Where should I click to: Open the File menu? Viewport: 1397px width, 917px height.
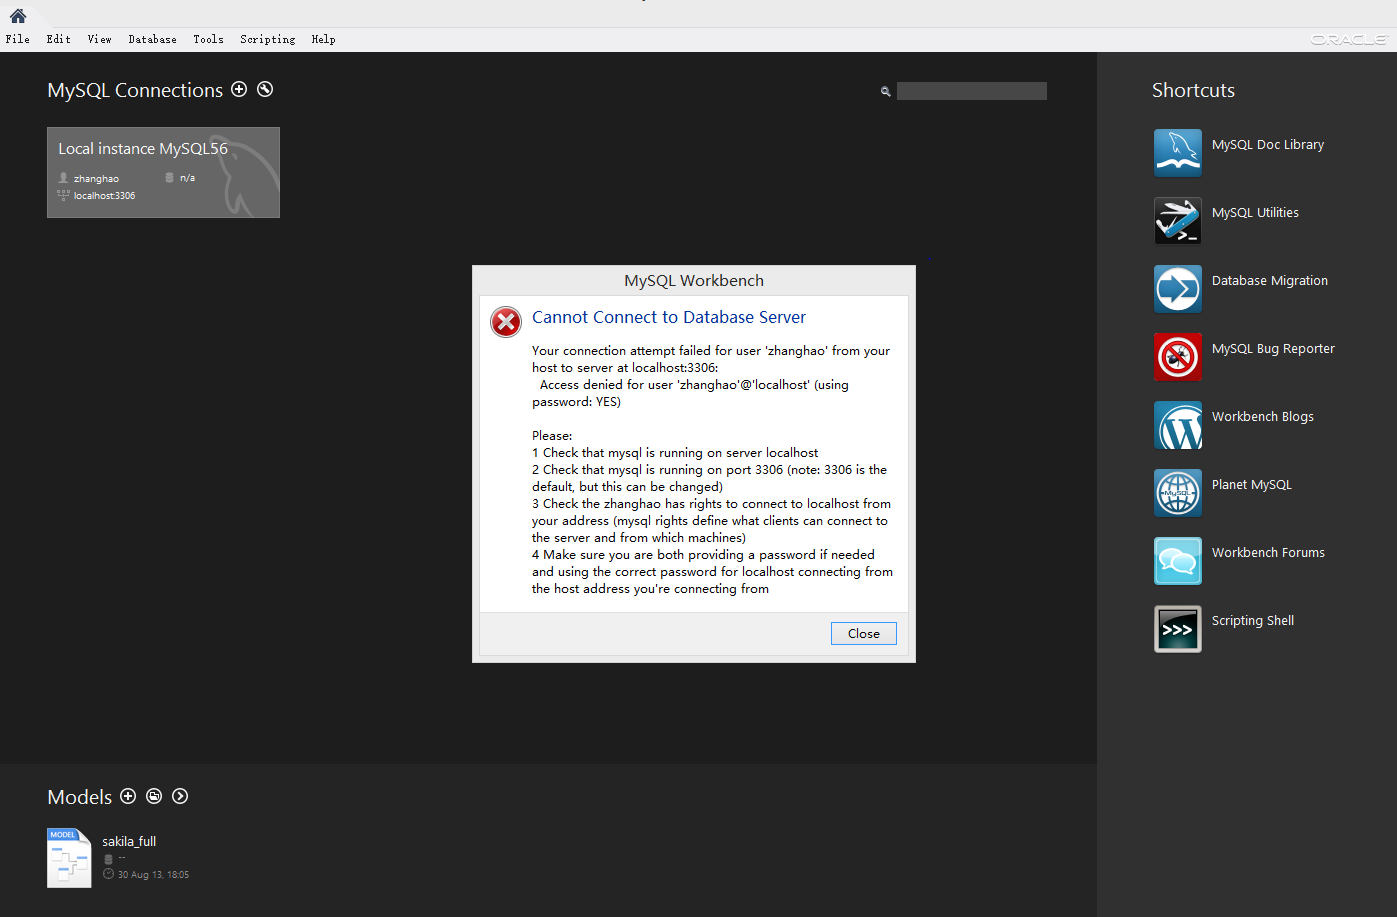pyautogui.click(x=18, y=39)
